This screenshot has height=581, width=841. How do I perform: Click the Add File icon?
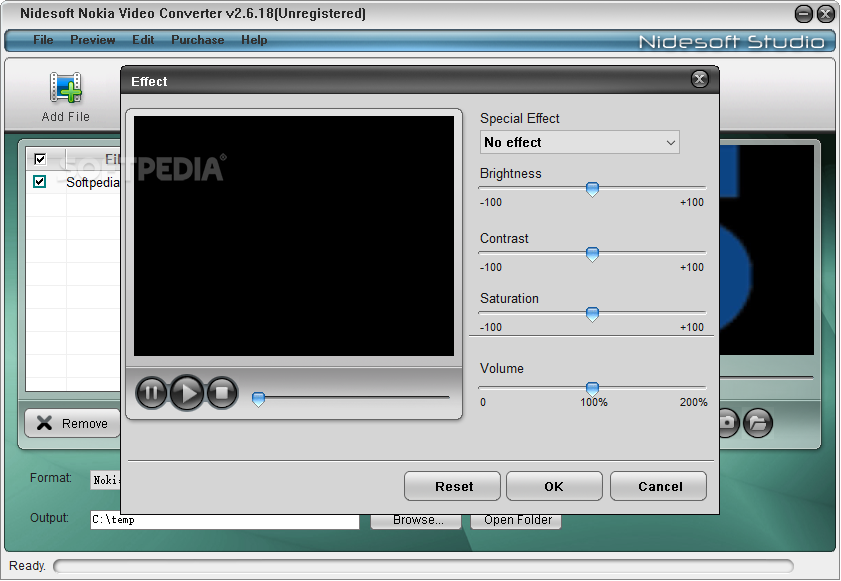pos(65,87)
